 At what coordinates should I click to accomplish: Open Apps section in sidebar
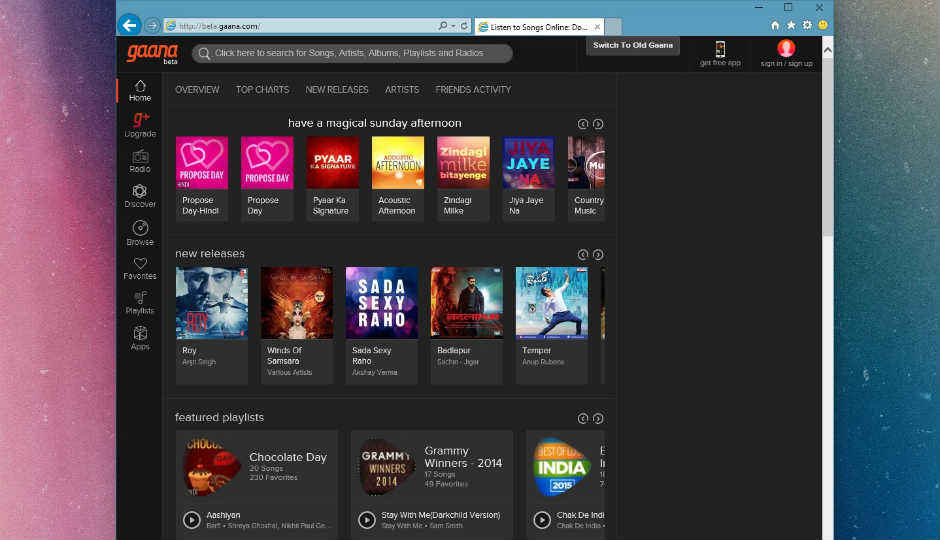(140, 338)
